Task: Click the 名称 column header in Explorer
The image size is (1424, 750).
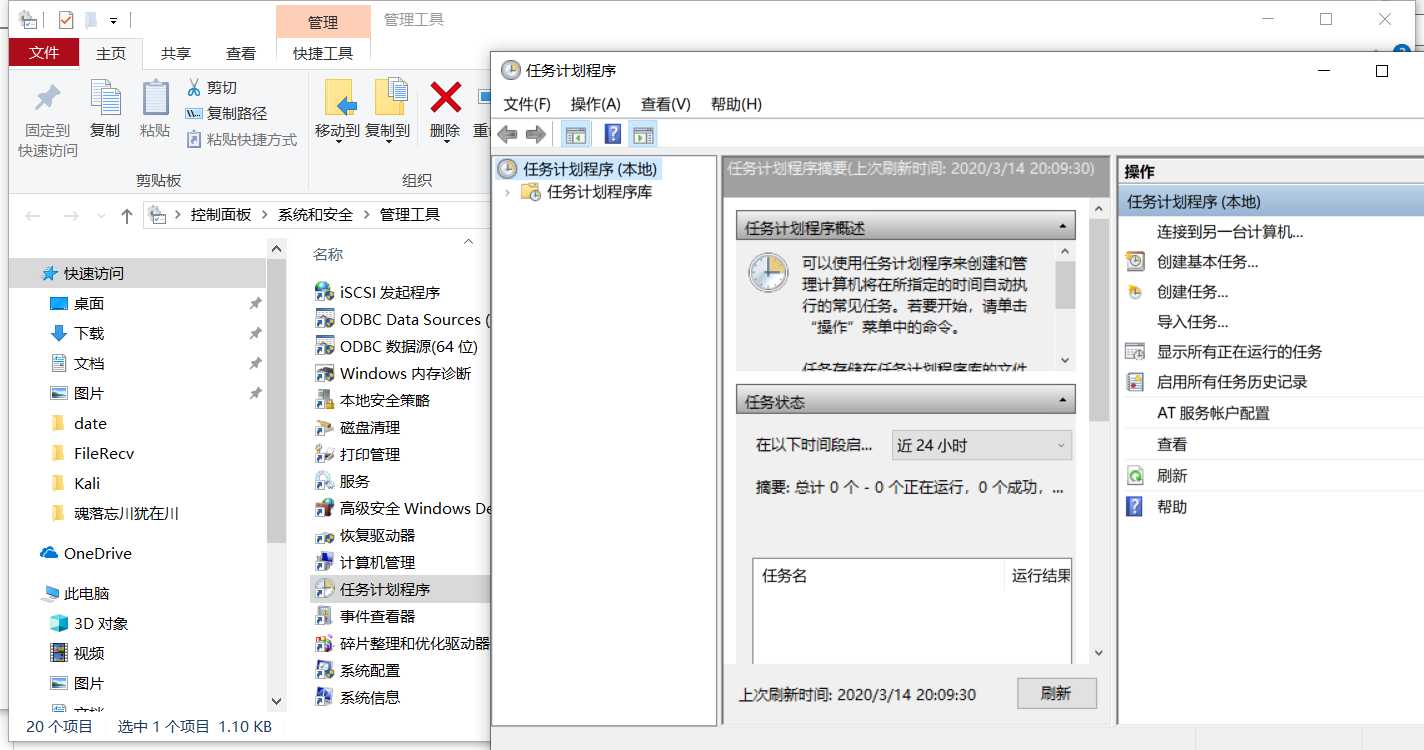Action: click(328, 254)
